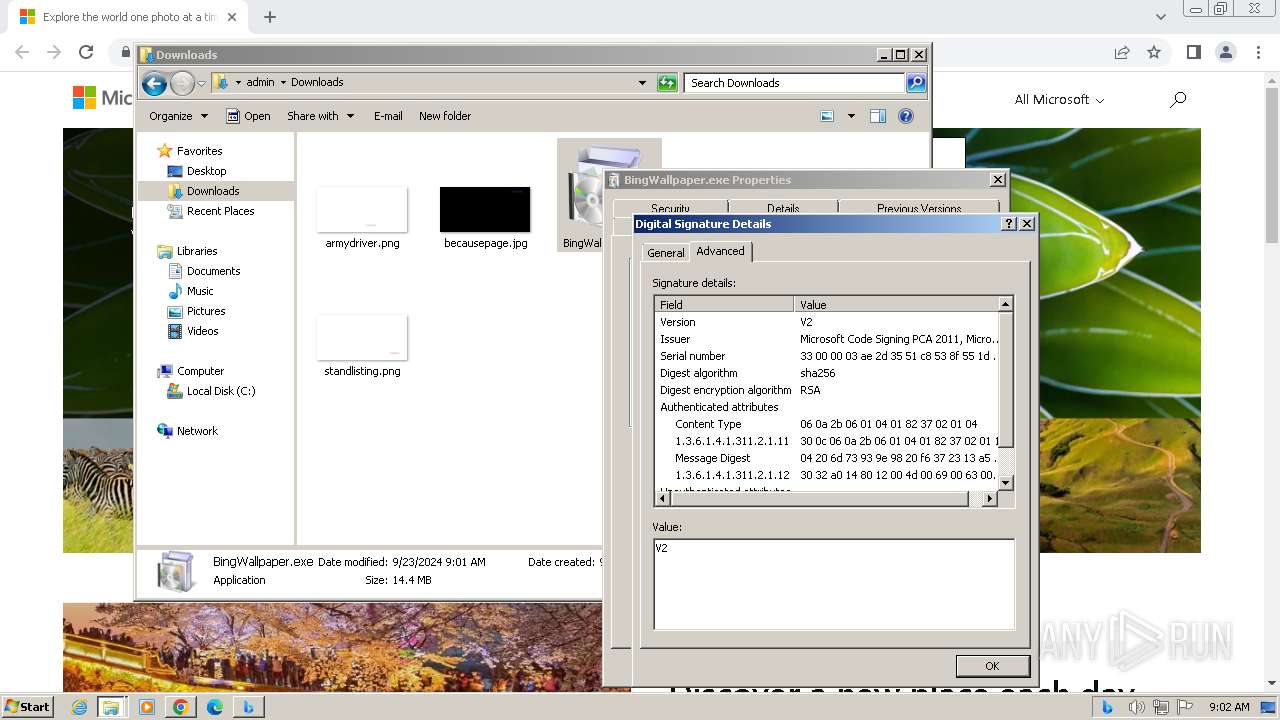This screenshot has height=720, width=1280.
Task: Switch to General tab in signature details
Action: (665, 253)
